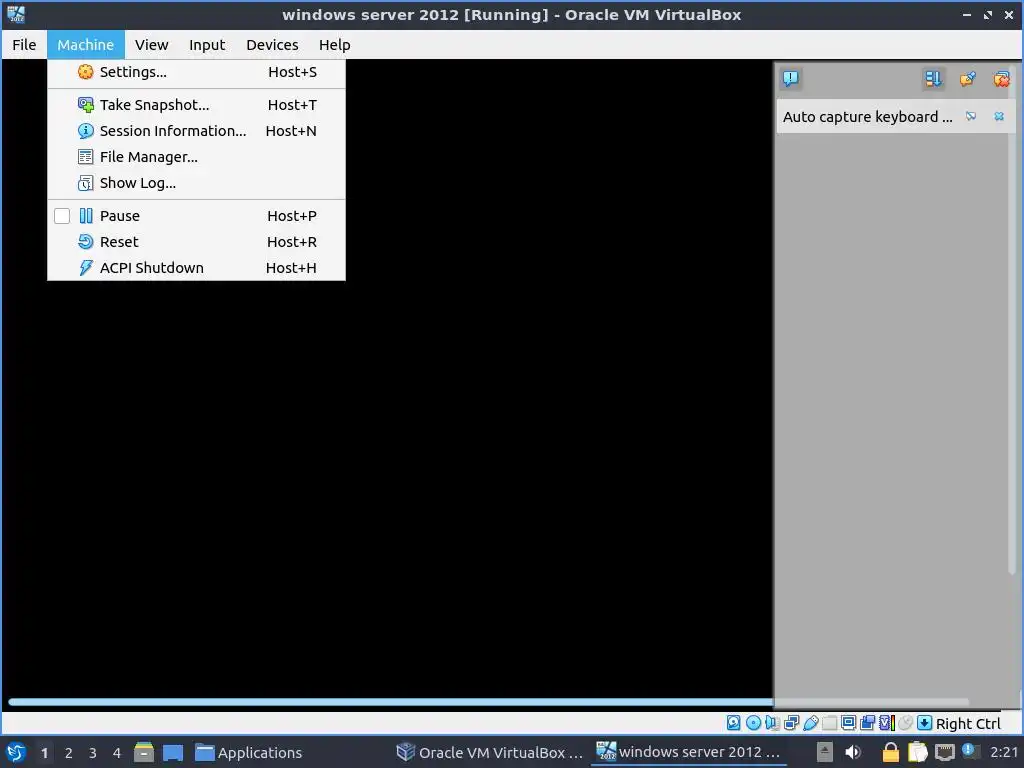Image resolution: width=1024 pixels, height=768 pixels.
Task: Click the Right Ctrl host key label
Action: (x=968, y=724)
